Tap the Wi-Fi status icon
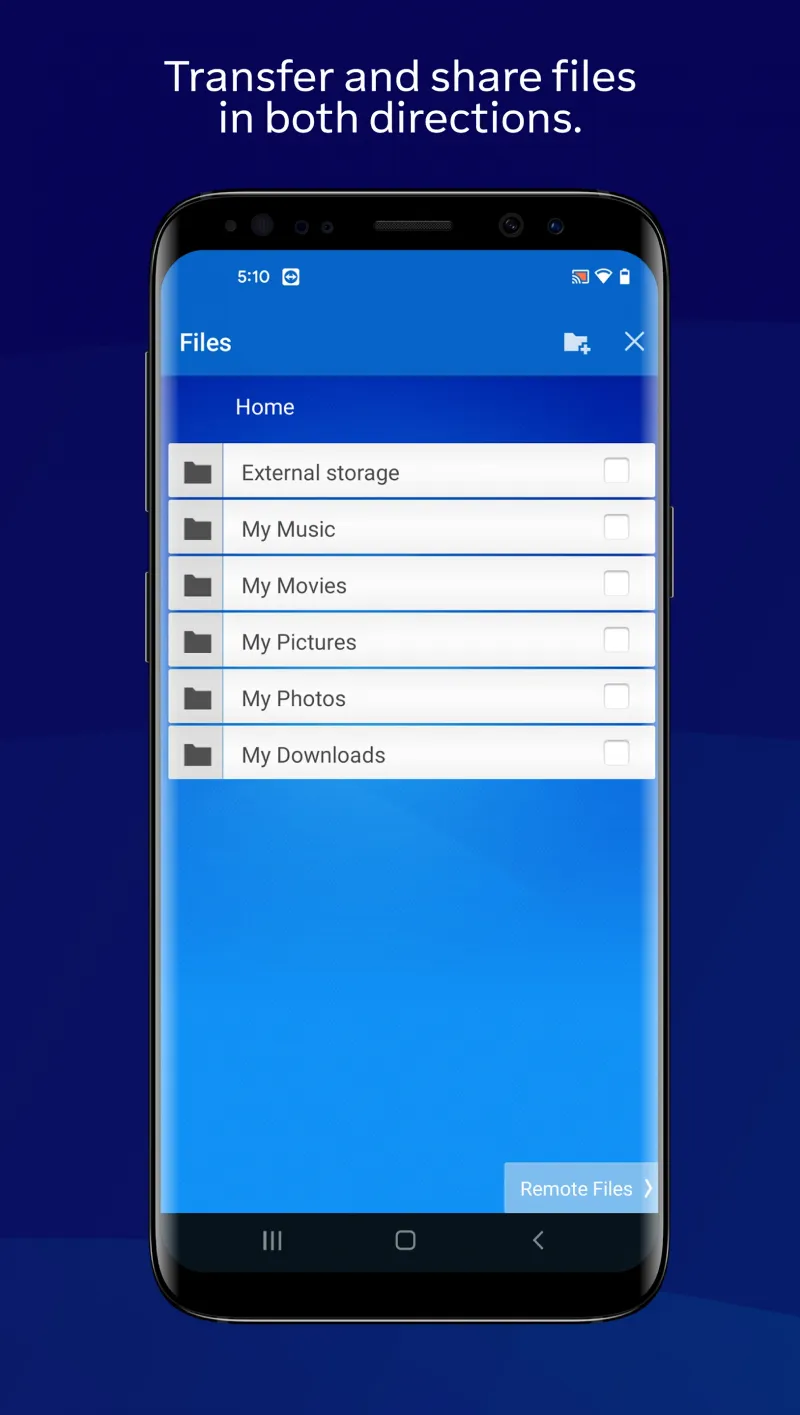 [x=603, y=277]
